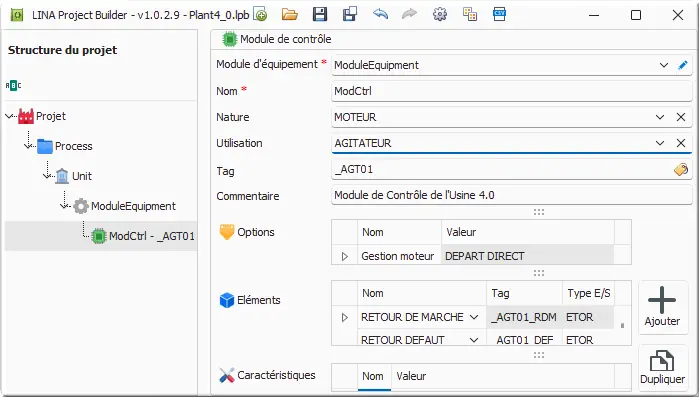Image resolution: width=699 pixels, height=397 pixels.
Task: Click the Dupliquer button
Action: pyautogui.click(x=662, y=368)
